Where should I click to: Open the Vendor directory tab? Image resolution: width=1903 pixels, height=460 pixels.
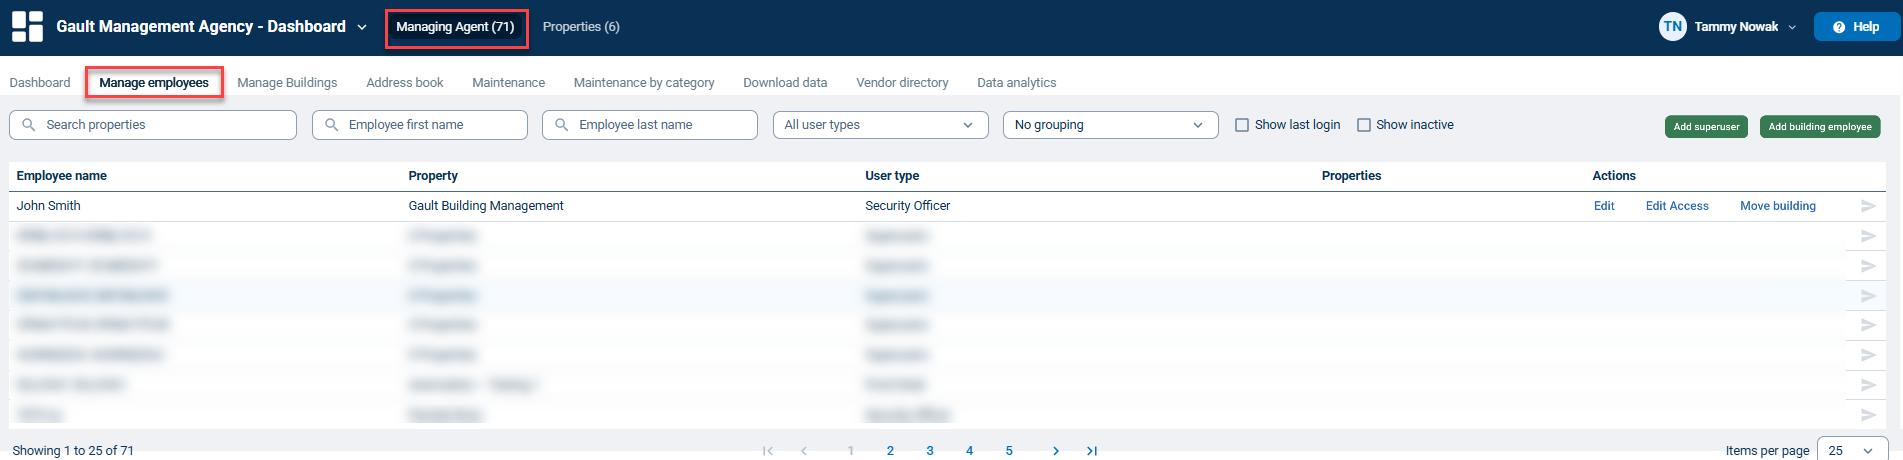[x=902, y=83]
